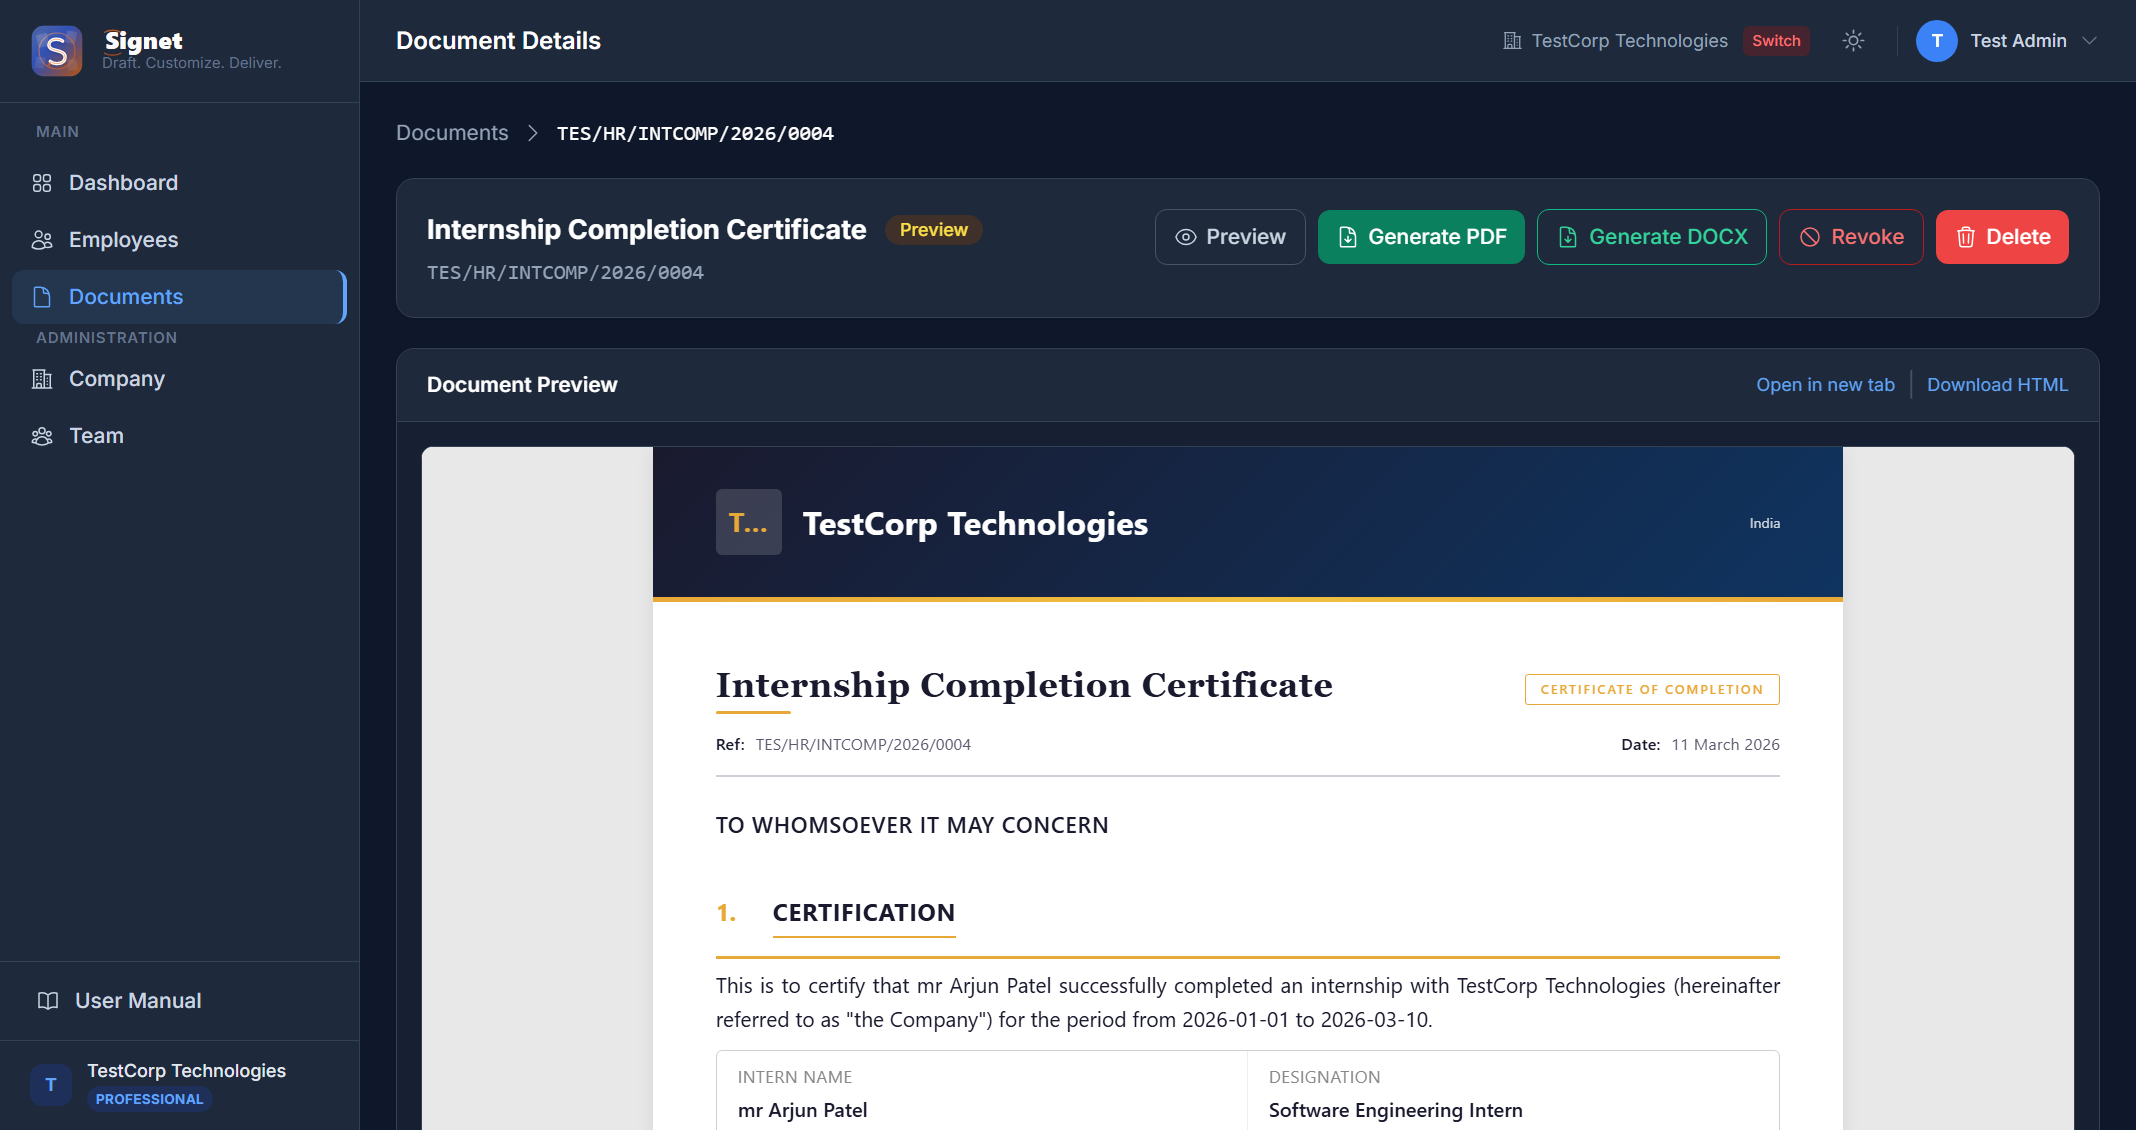Click the Revoke ban icon
Image resolution: width=2136 pixels, height=1130 pixels.
1810,237
